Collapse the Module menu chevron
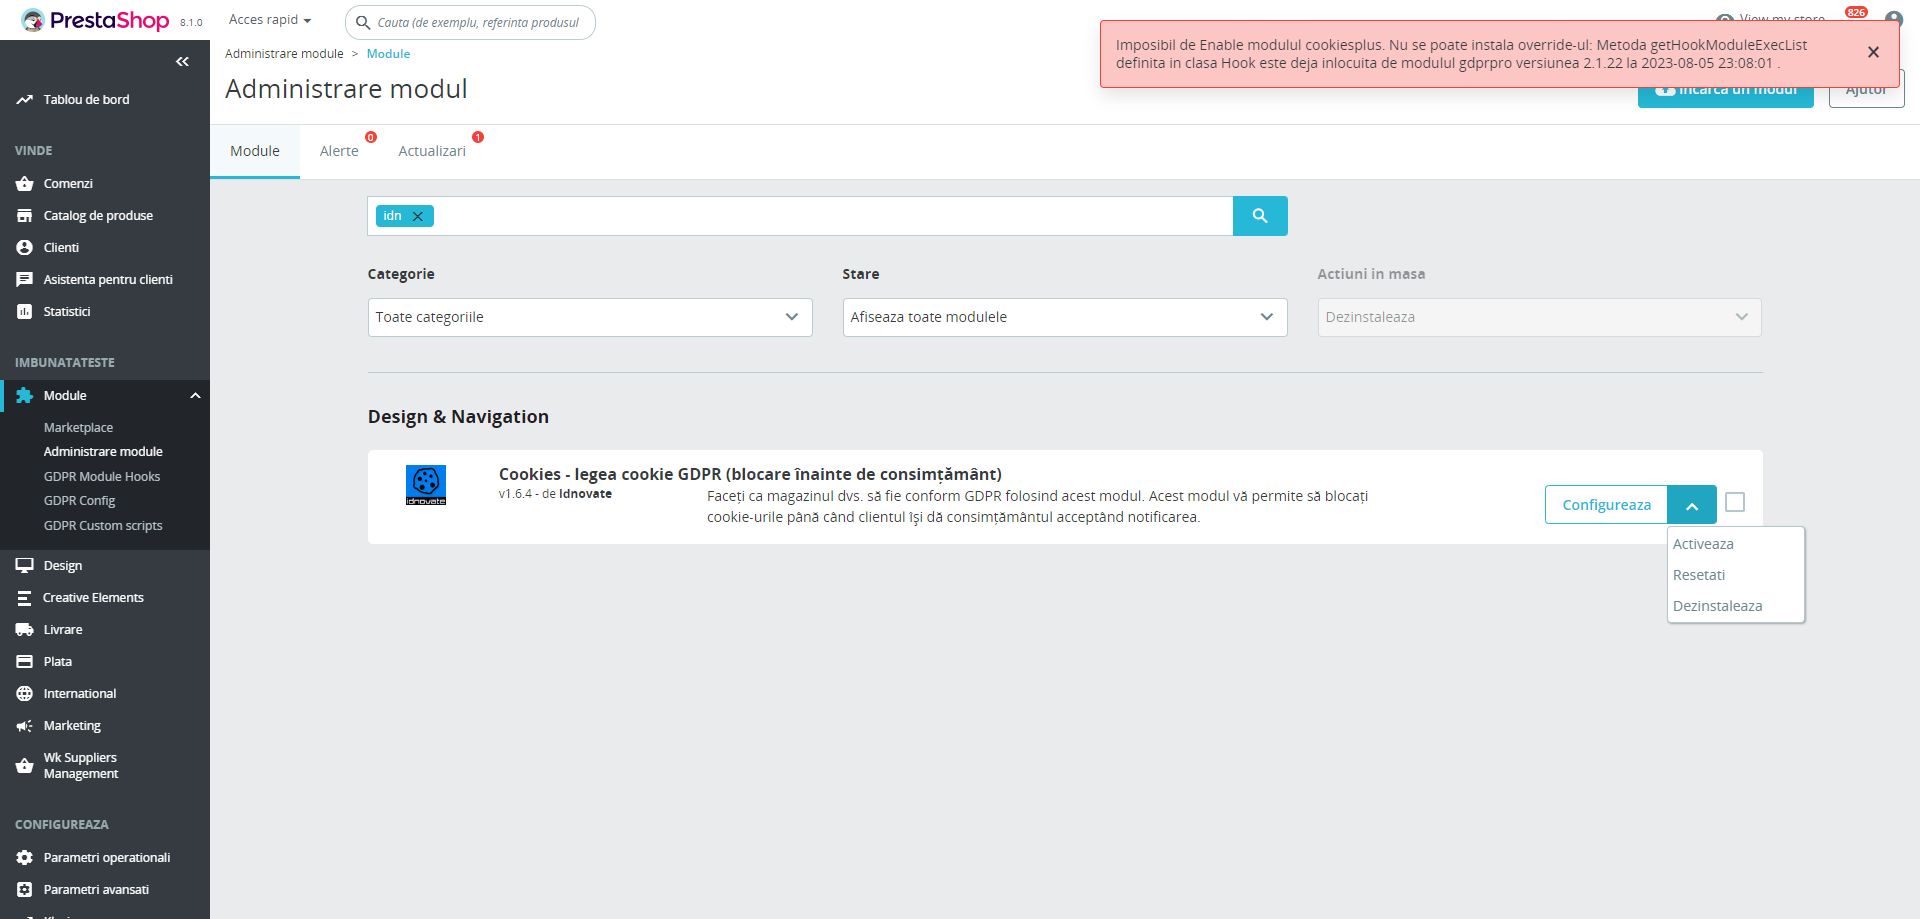Screen dimensions: 1920x919 pyautogui.click(x=195, y=395)
